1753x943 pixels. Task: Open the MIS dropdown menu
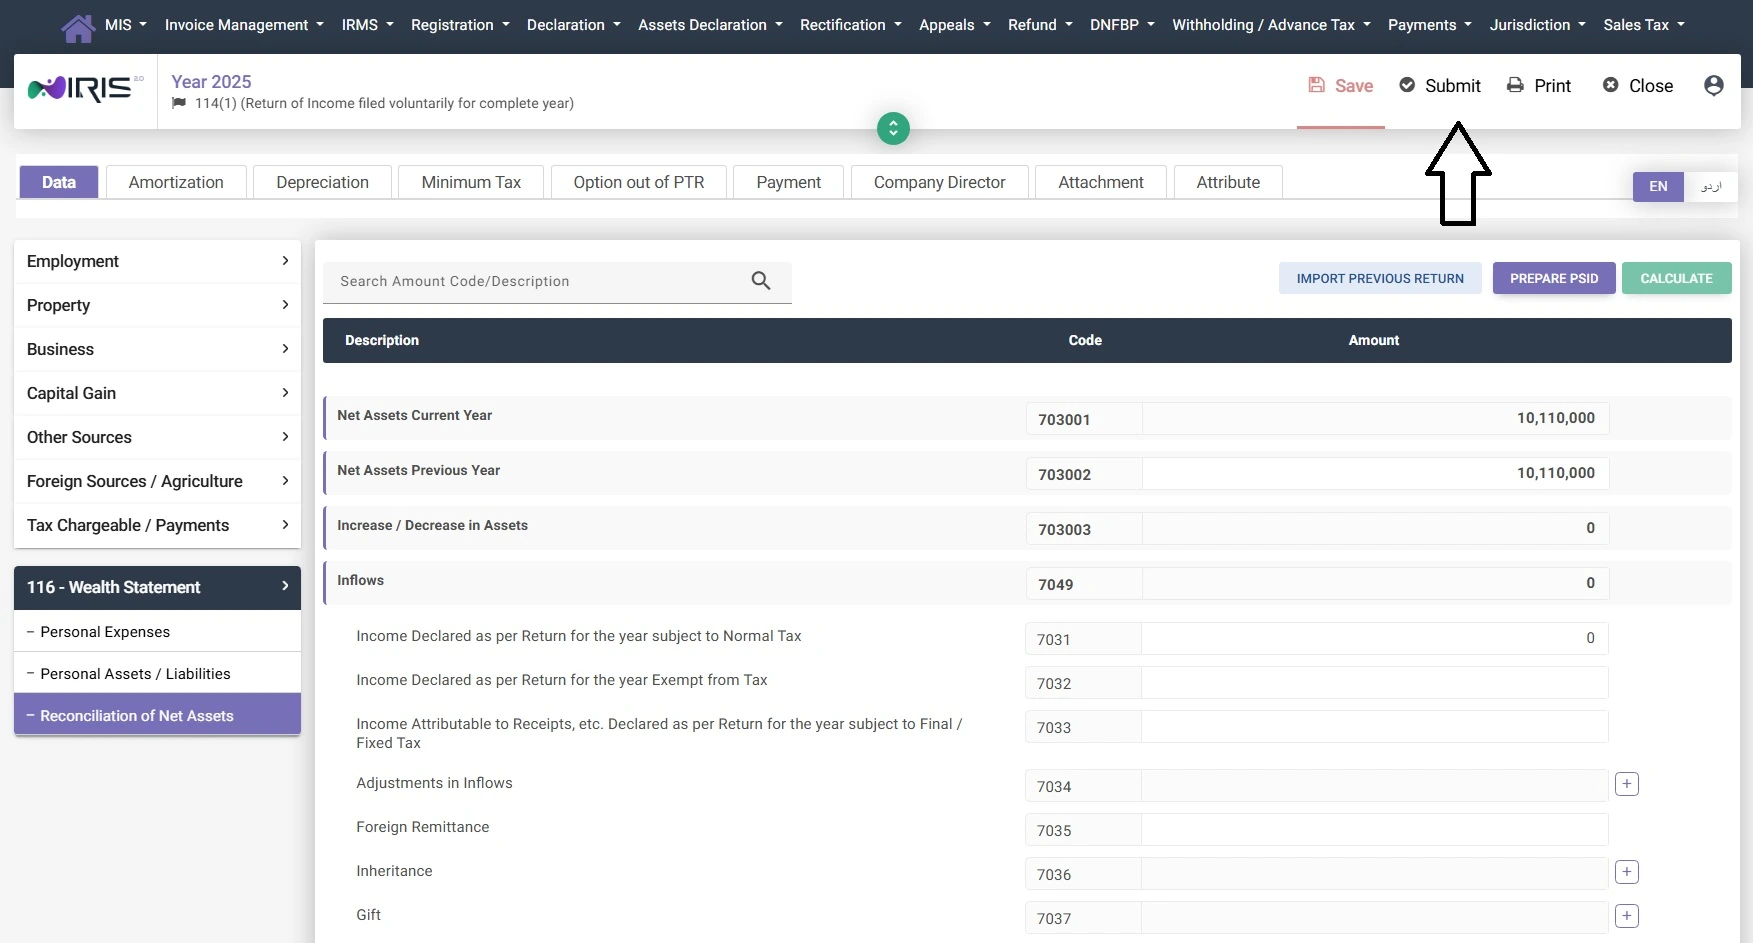(126, 25)
